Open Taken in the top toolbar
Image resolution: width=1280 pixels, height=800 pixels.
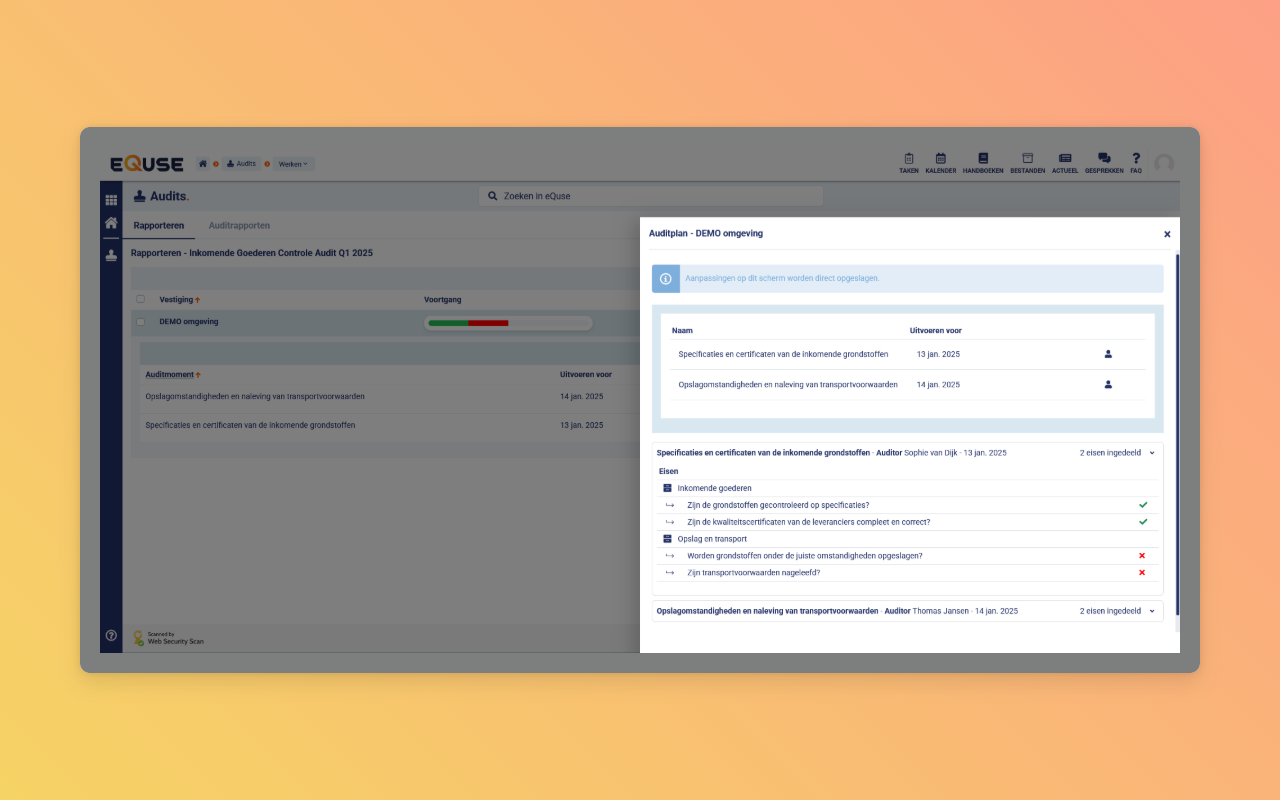tap(908, 163)
